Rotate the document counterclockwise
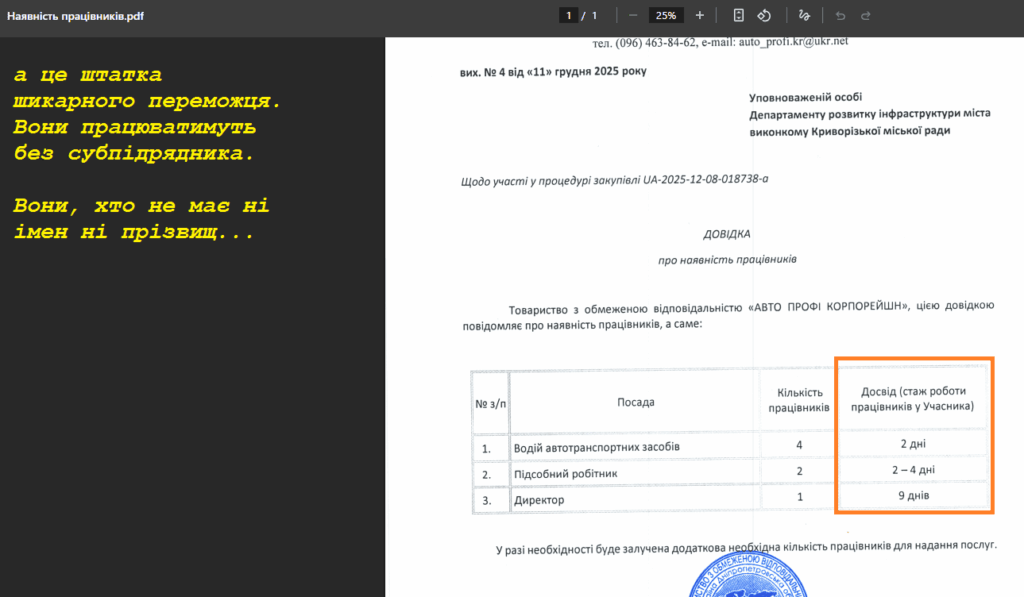The width and height of the screenshot is (1024, 597). (x=764, y=15)
